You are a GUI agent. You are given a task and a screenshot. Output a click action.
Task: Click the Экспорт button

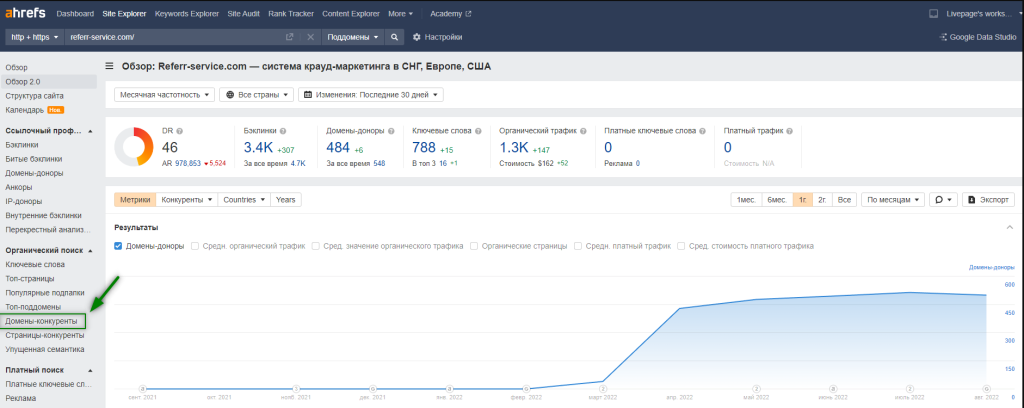tap(988, 200)
